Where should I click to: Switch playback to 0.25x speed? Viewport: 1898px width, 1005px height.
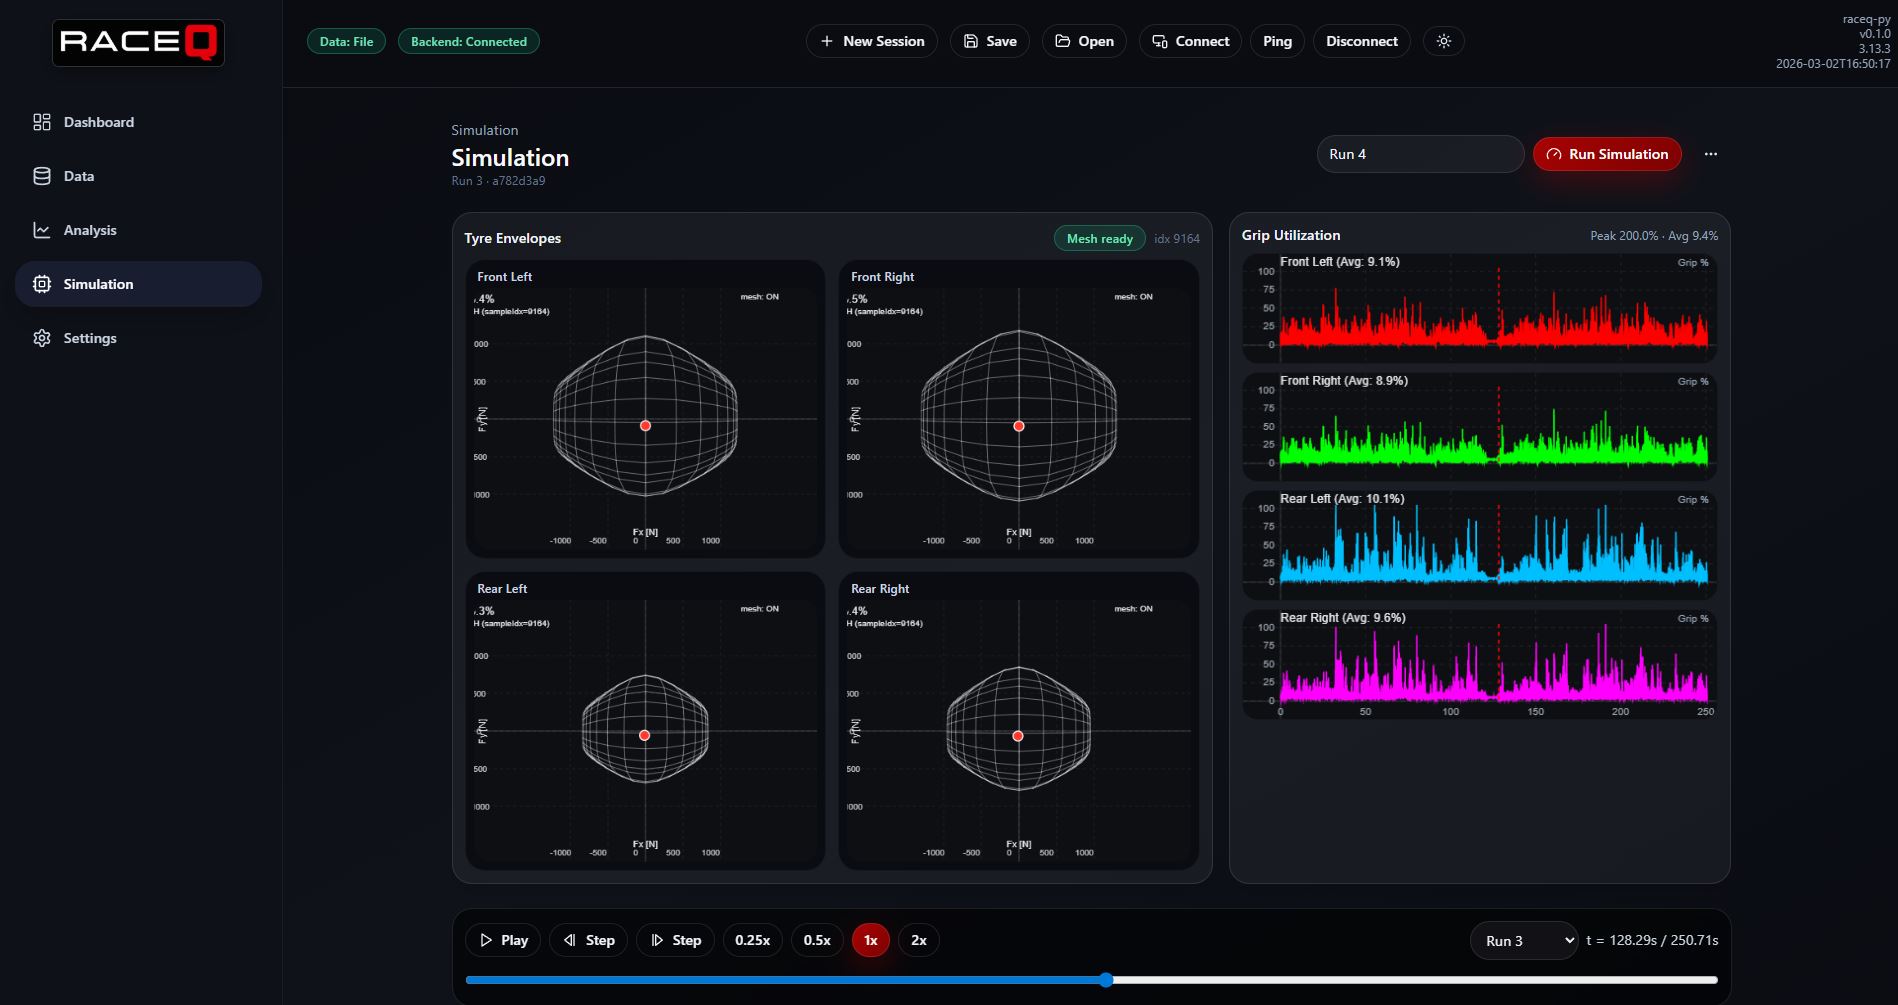pos(752,940)
